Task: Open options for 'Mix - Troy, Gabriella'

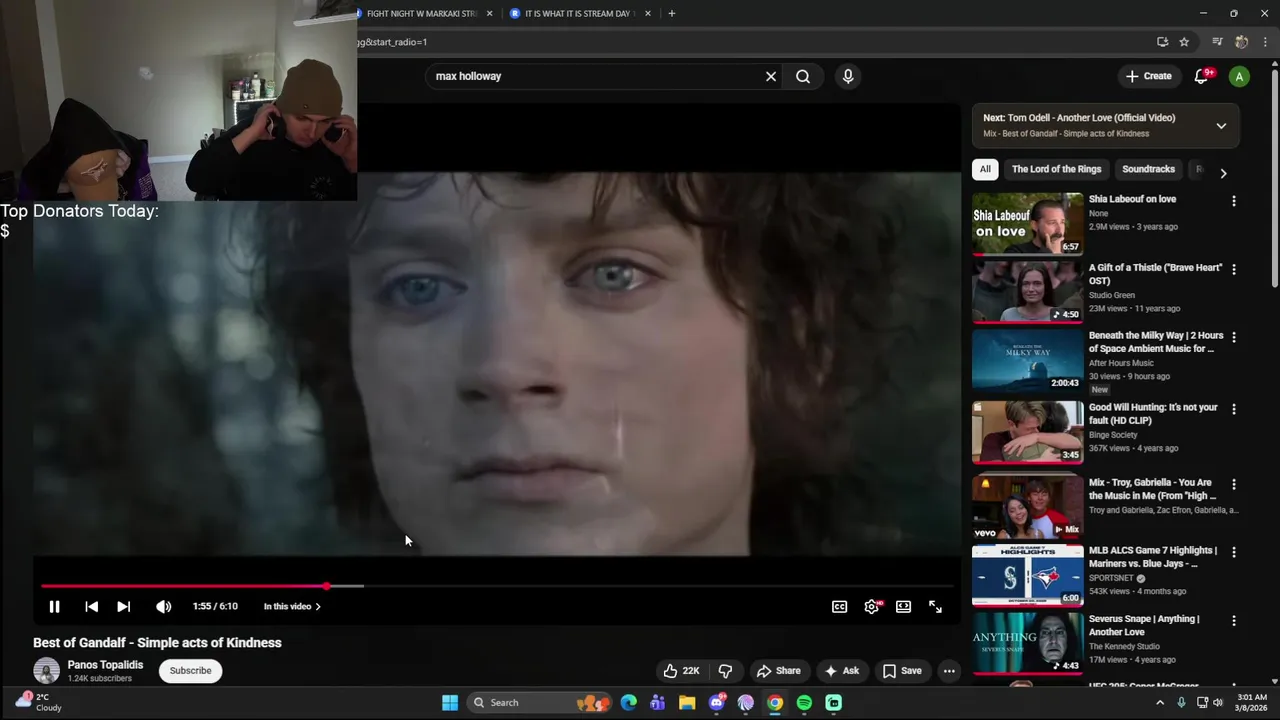Action: coord(1233,484)
